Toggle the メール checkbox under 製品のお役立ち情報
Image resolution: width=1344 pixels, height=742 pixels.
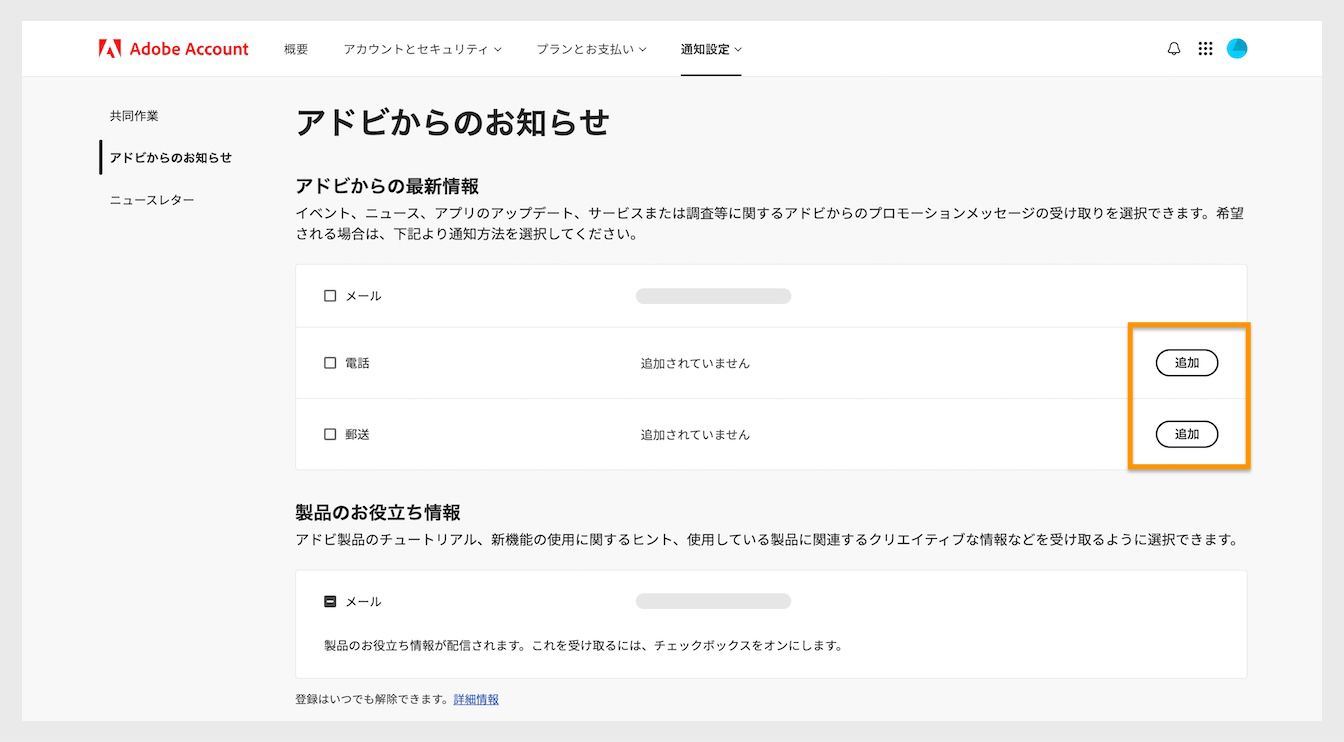330,602
